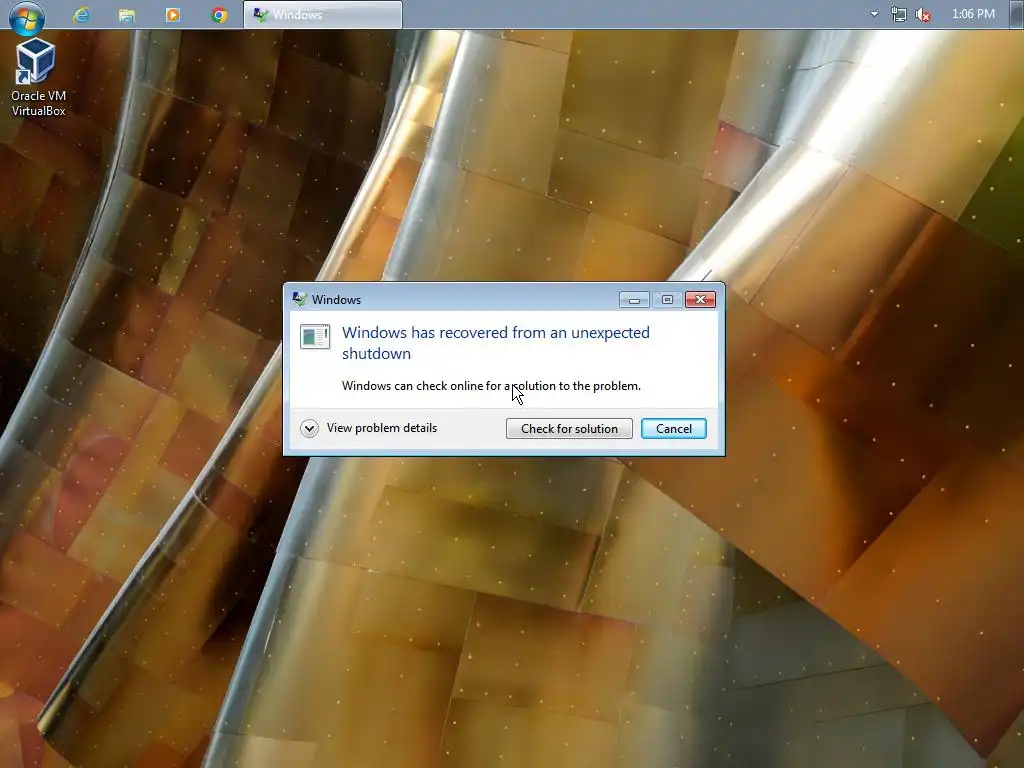Click the muted volume tray icon
The height and width of the screenshot is (768, 1024).
click(x=923, y=14)
